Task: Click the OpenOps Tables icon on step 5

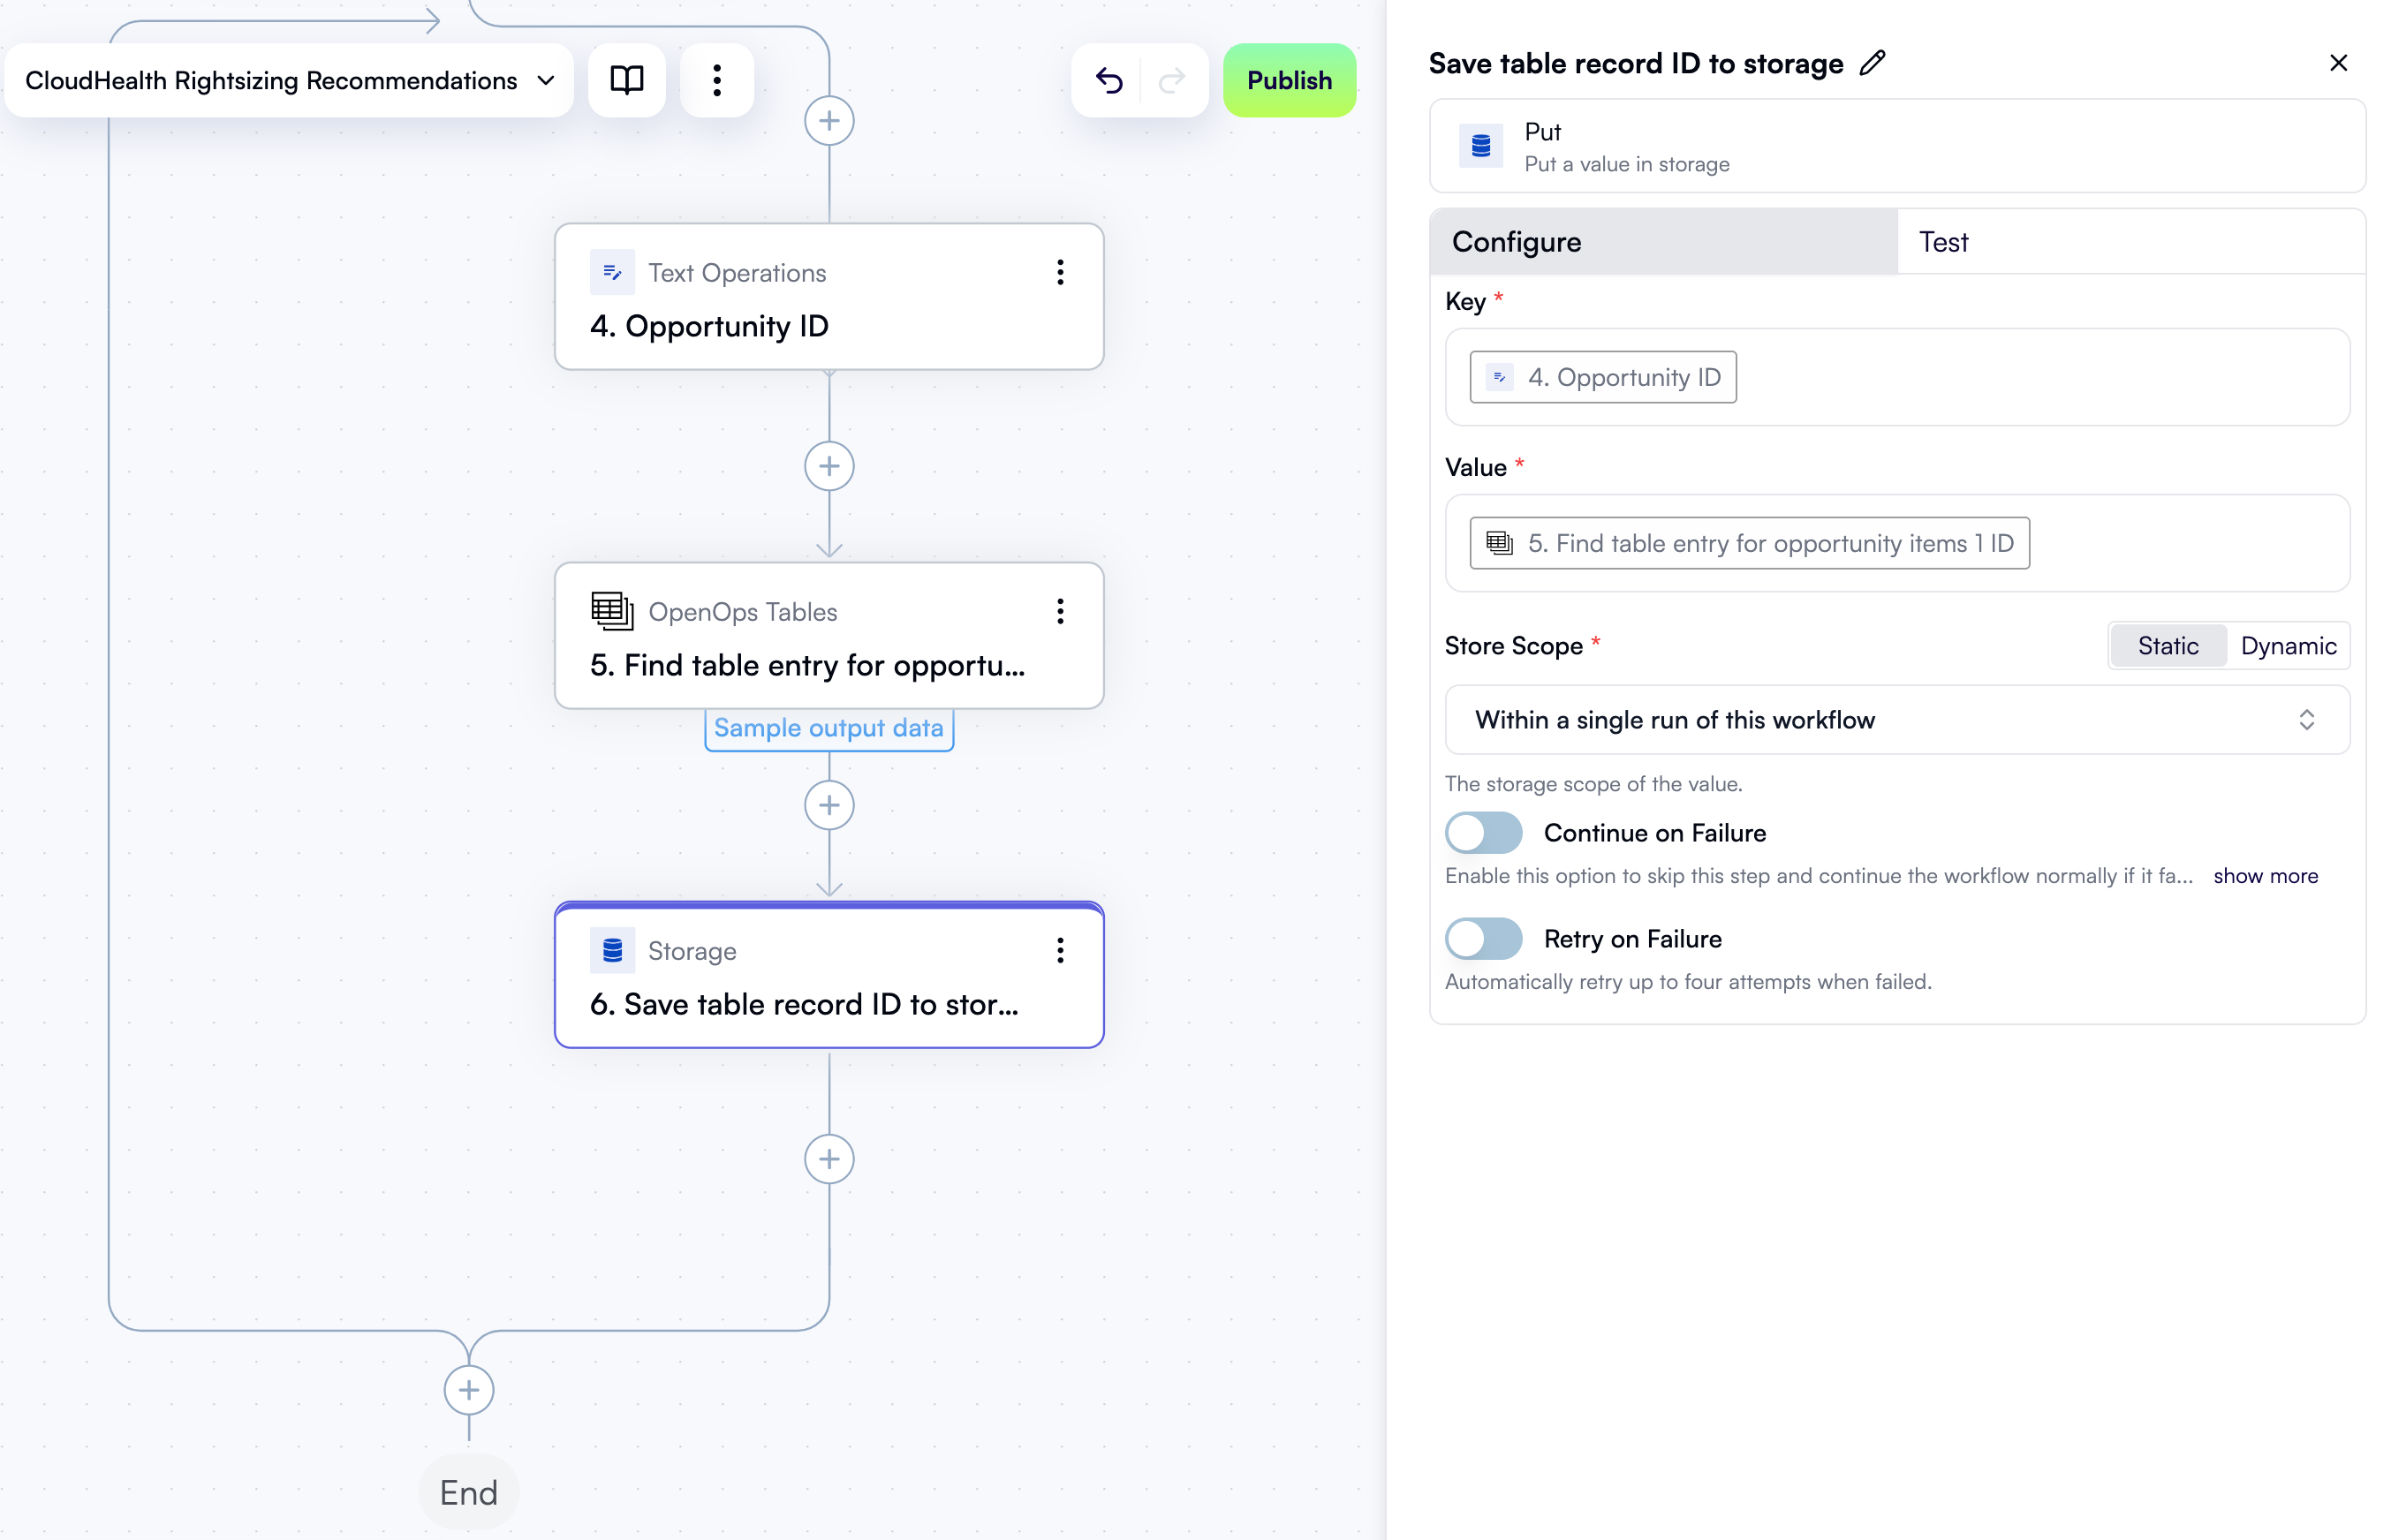Action: (611, 611)
